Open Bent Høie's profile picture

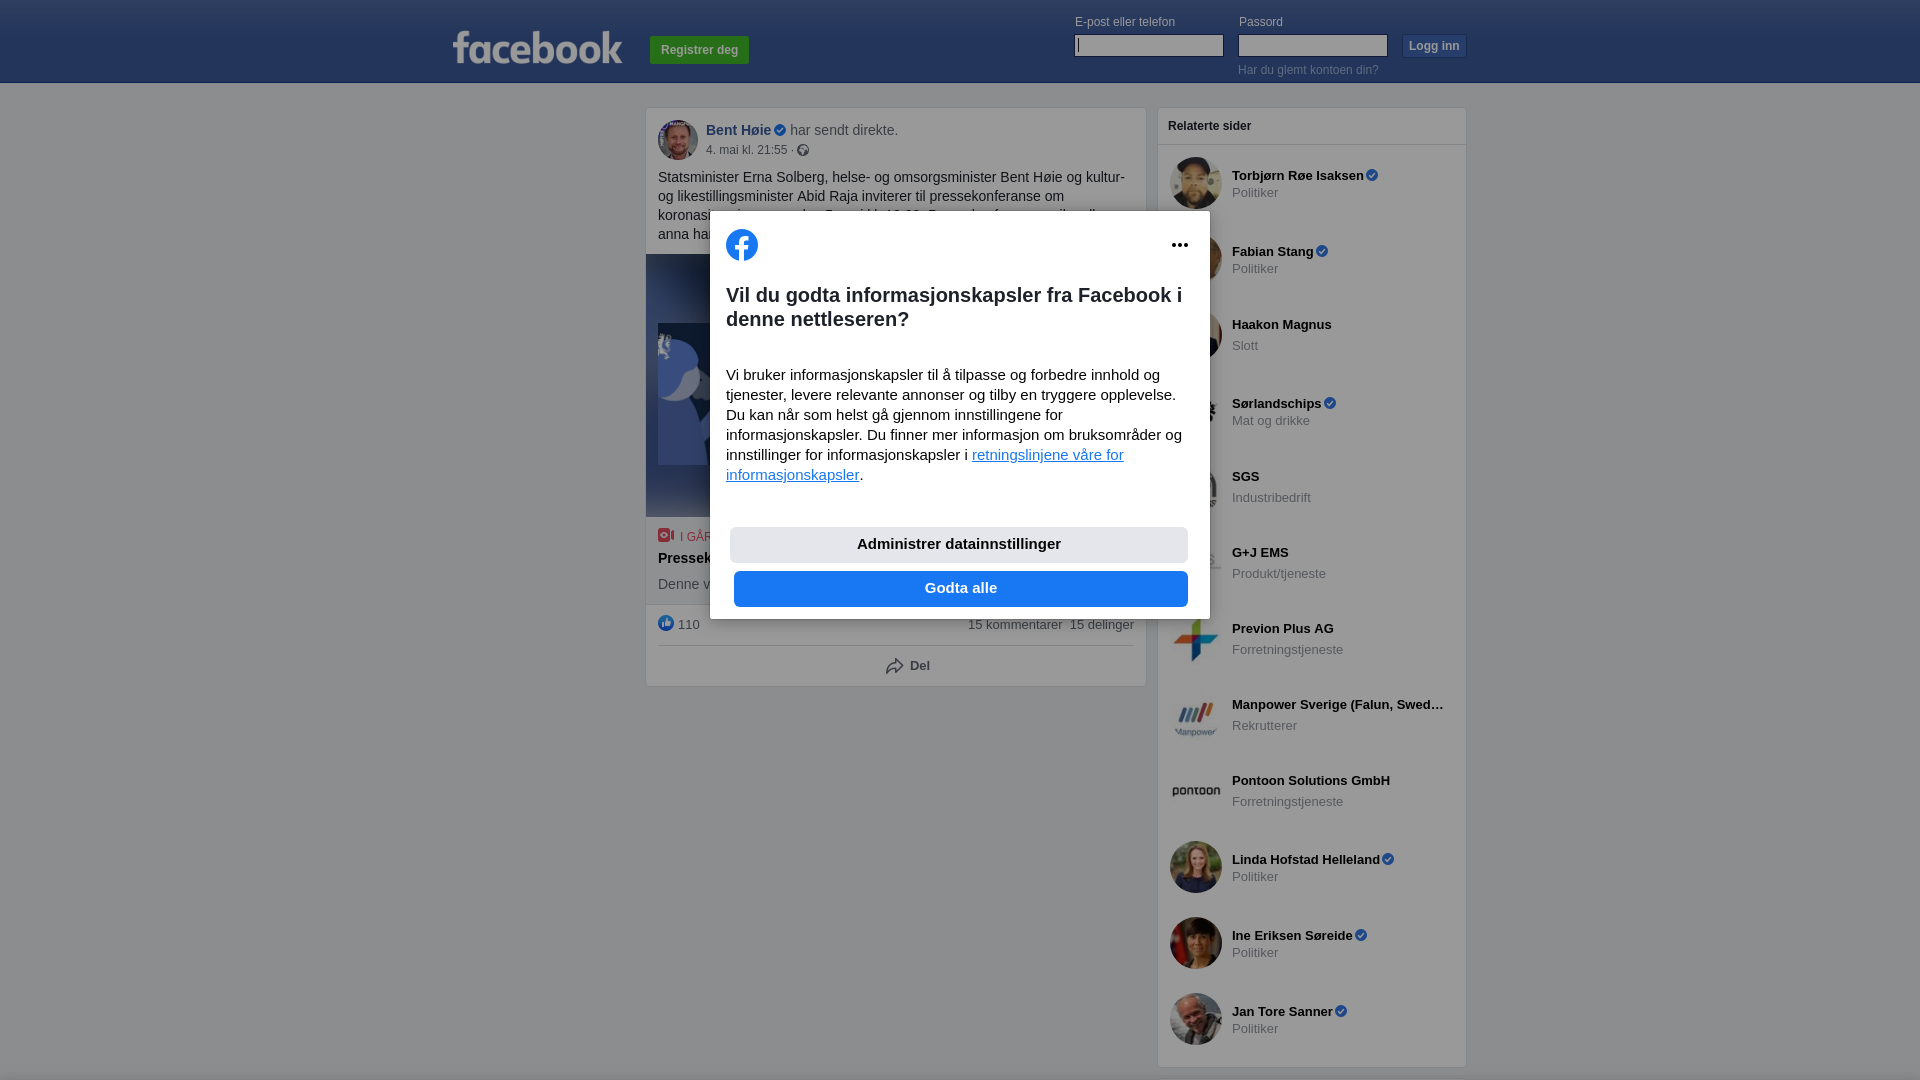(x=678, y=140)
